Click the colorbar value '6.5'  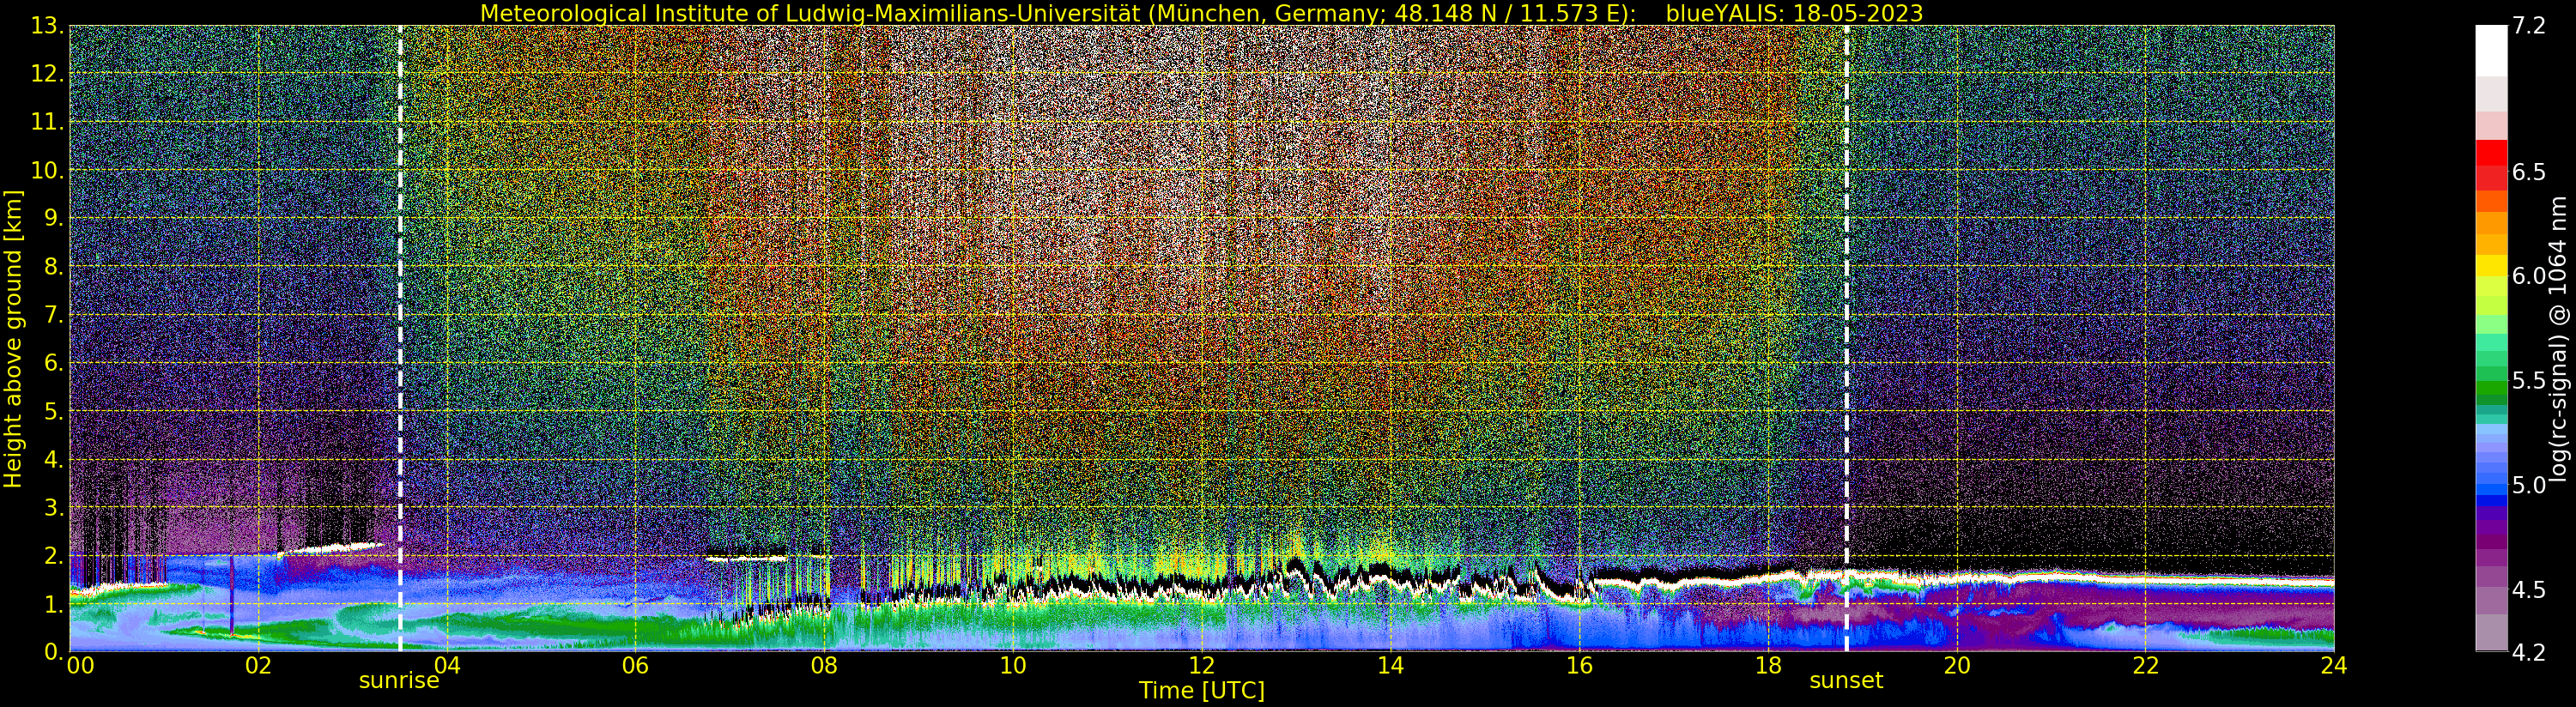pyautogui.click(x=2529, y=172)
